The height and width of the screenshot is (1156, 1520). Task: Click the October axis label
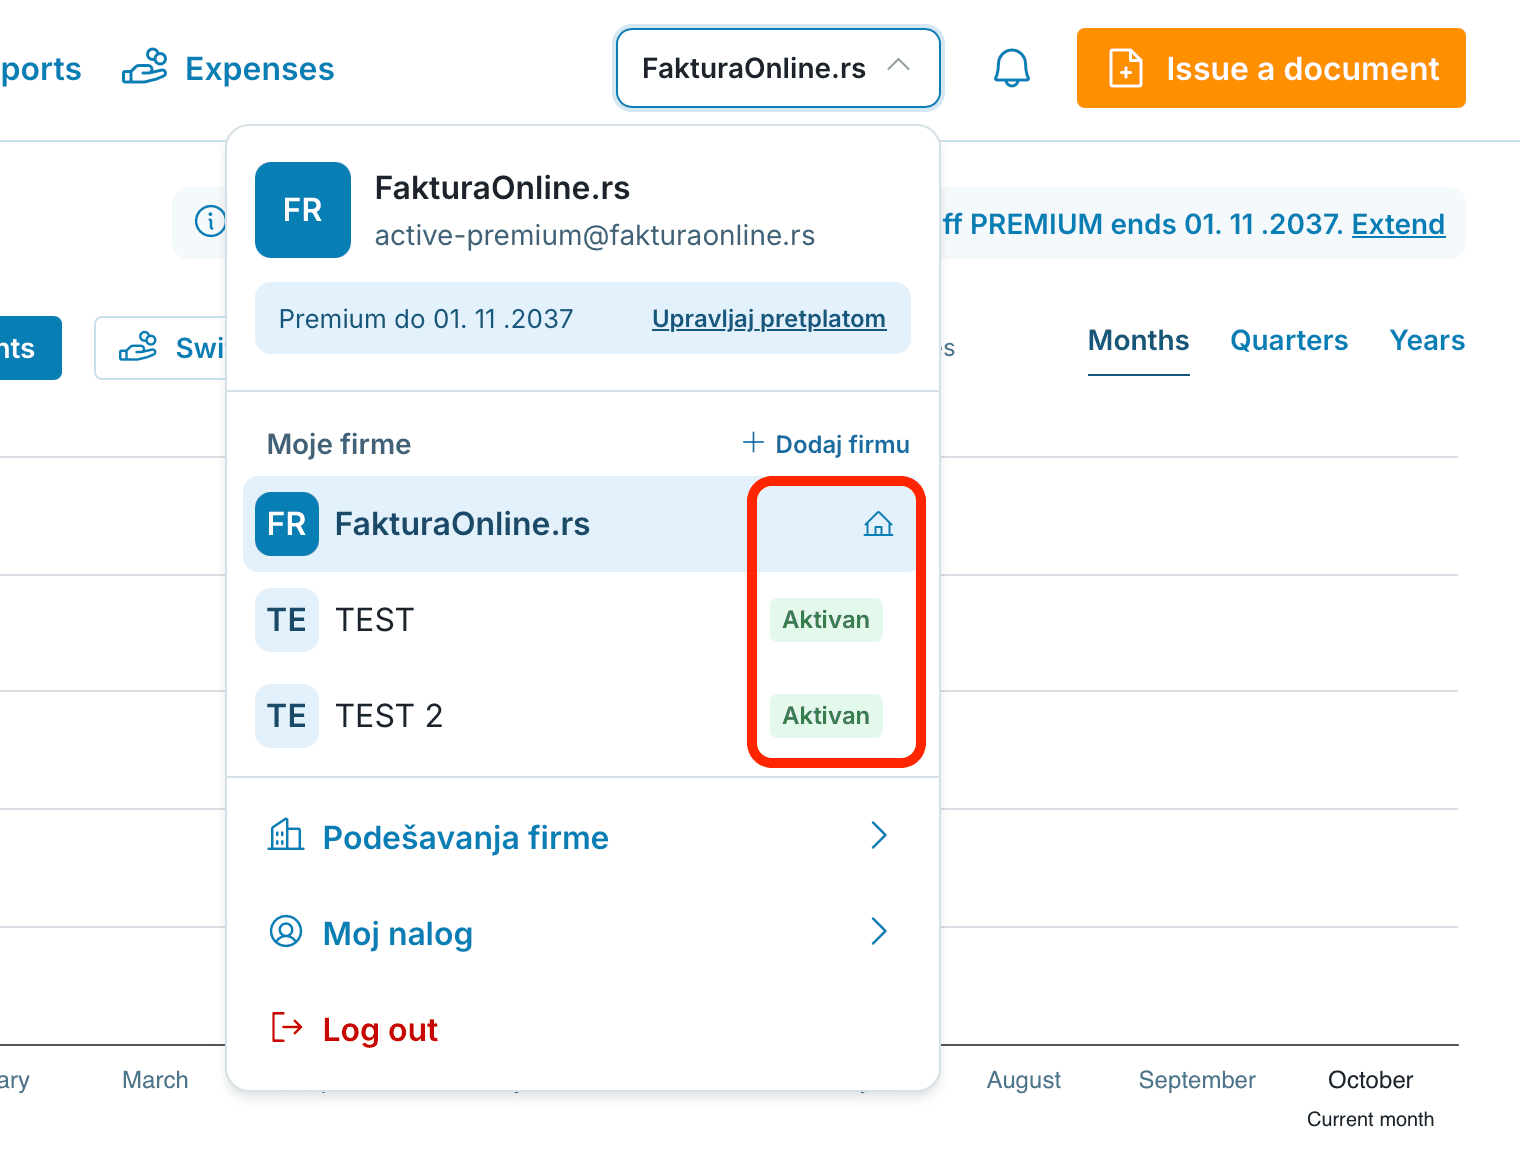1370,1080
